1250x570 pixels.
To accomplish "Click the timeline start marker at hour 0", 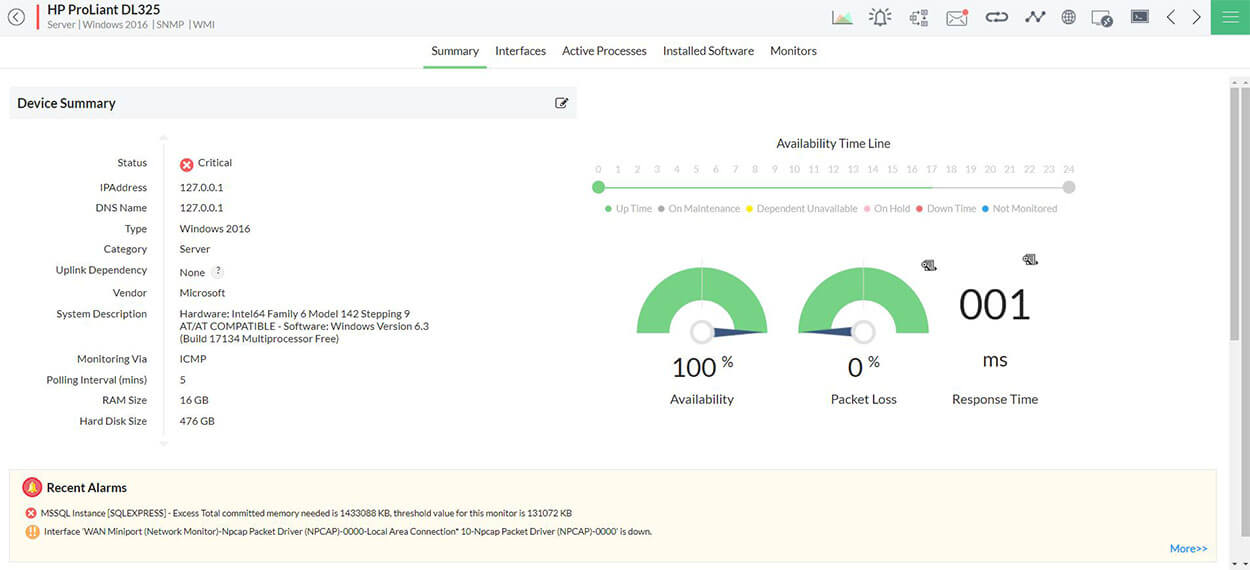I will click(x=598, y=187).
